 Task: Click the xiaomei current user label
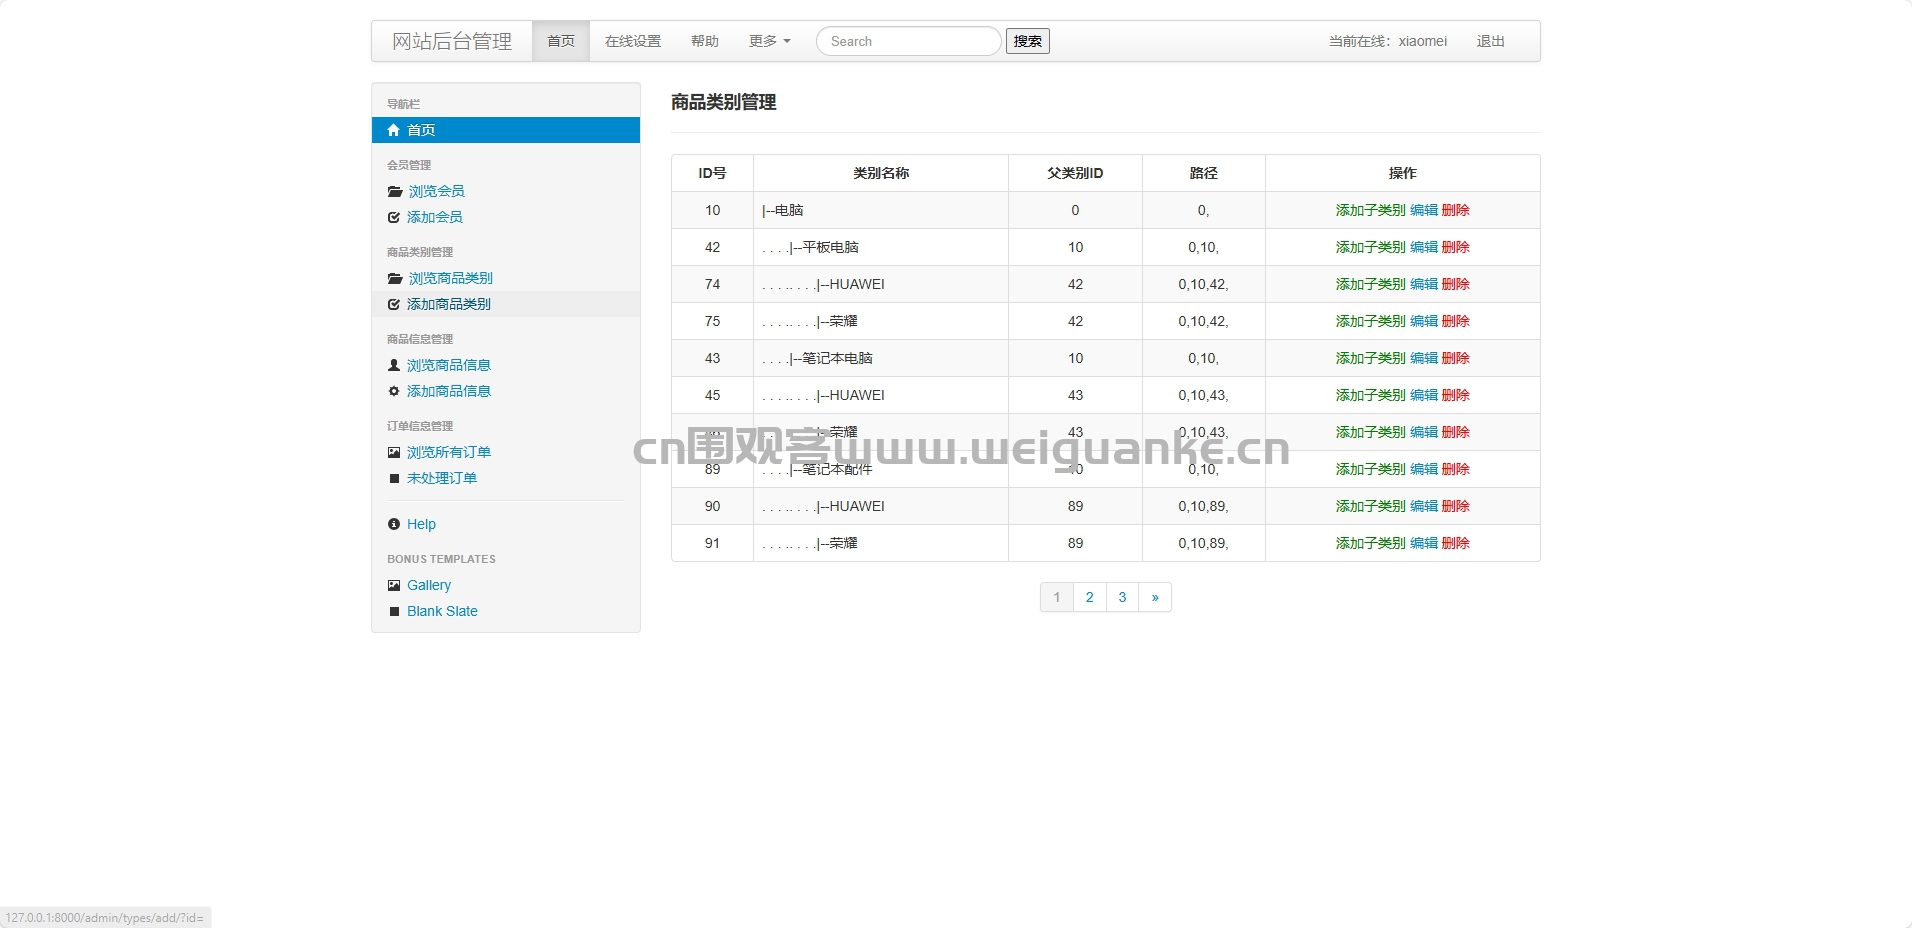1423,41
